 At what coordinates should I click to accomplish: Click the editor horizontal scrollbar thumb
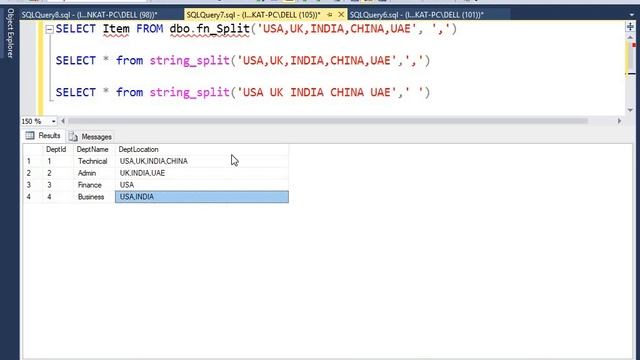(x=328, y=121)
